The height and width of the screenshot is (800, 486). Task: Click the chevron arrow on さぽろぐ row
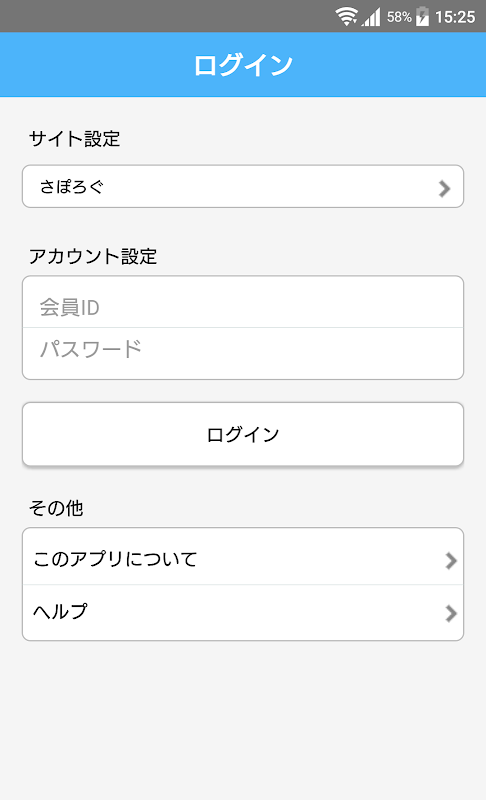tap(444, 188)
